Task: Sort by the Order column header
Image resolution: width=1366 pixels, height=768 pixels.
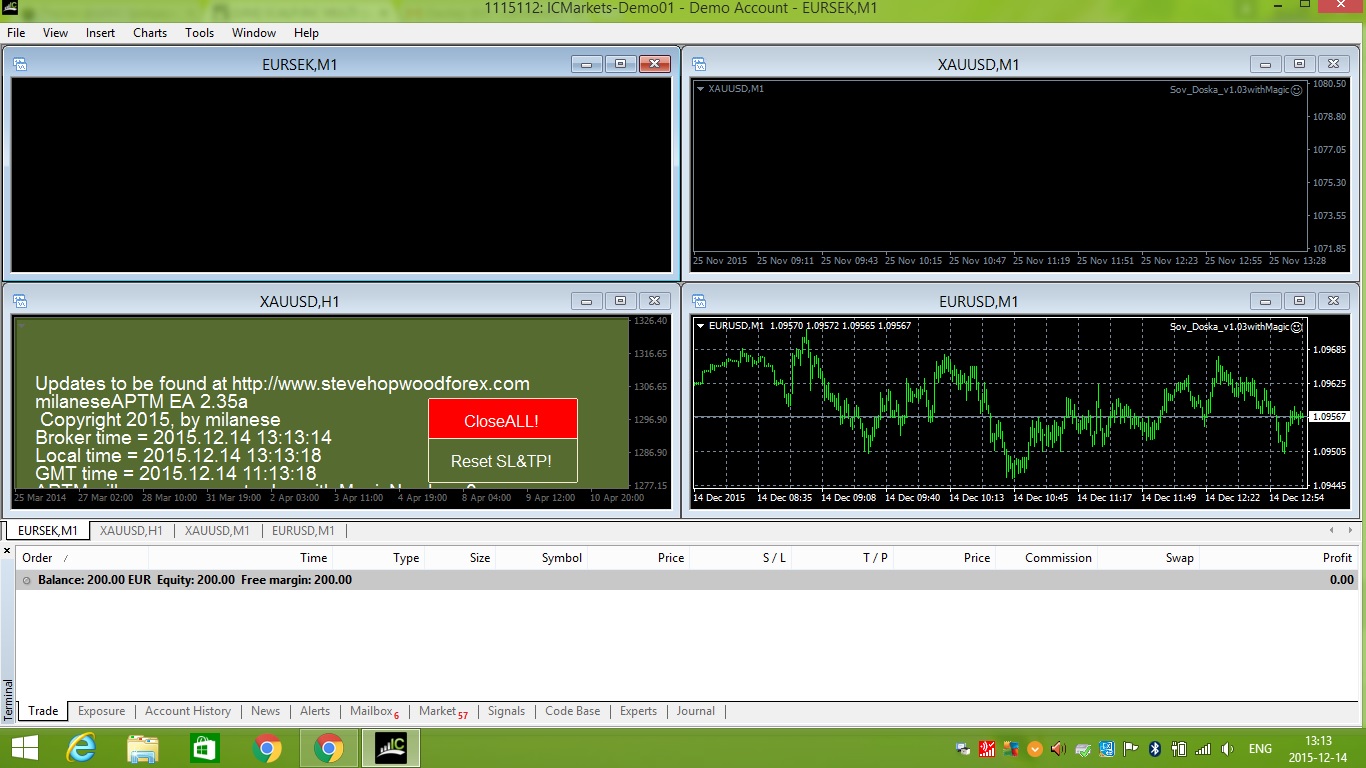Action: click(x=82, y=558)
